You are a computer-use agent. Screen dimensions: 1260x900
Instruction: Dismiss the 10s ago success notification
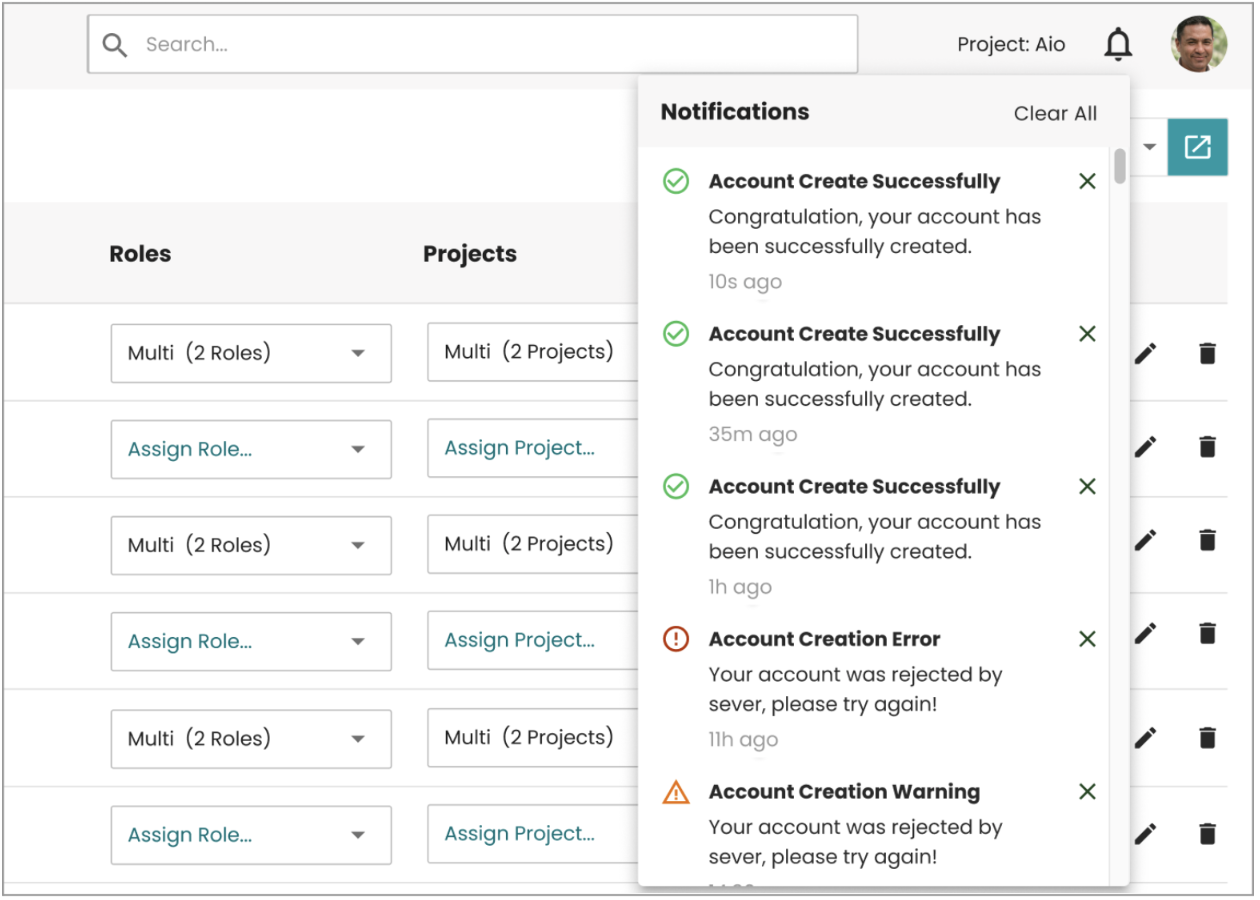[1087, 181]
